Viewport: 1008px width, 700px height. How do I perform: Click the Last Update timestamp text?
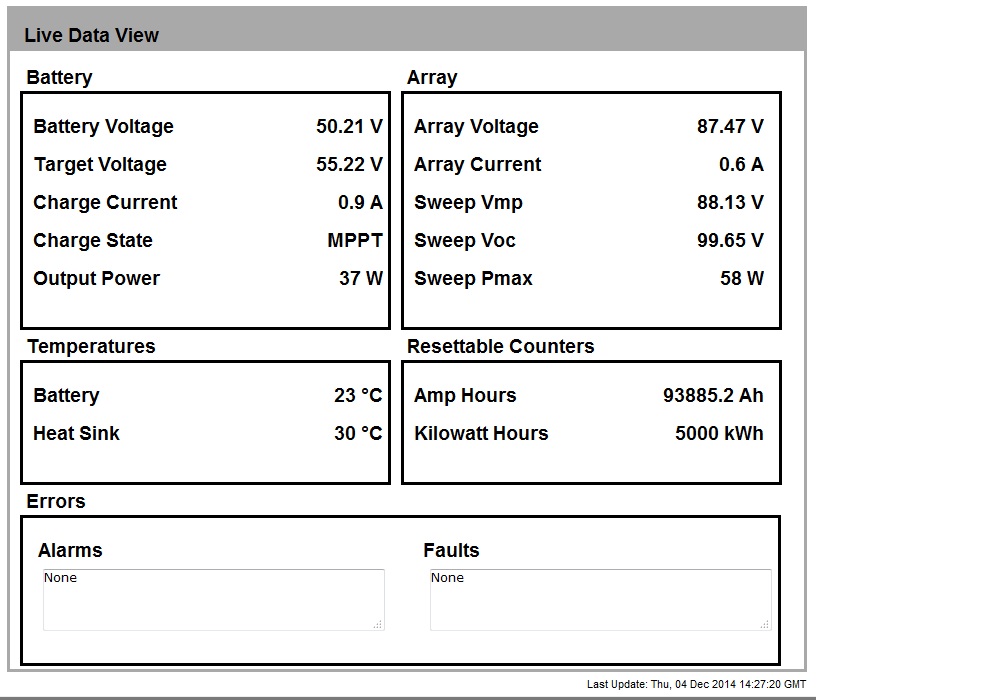(696, 684)
